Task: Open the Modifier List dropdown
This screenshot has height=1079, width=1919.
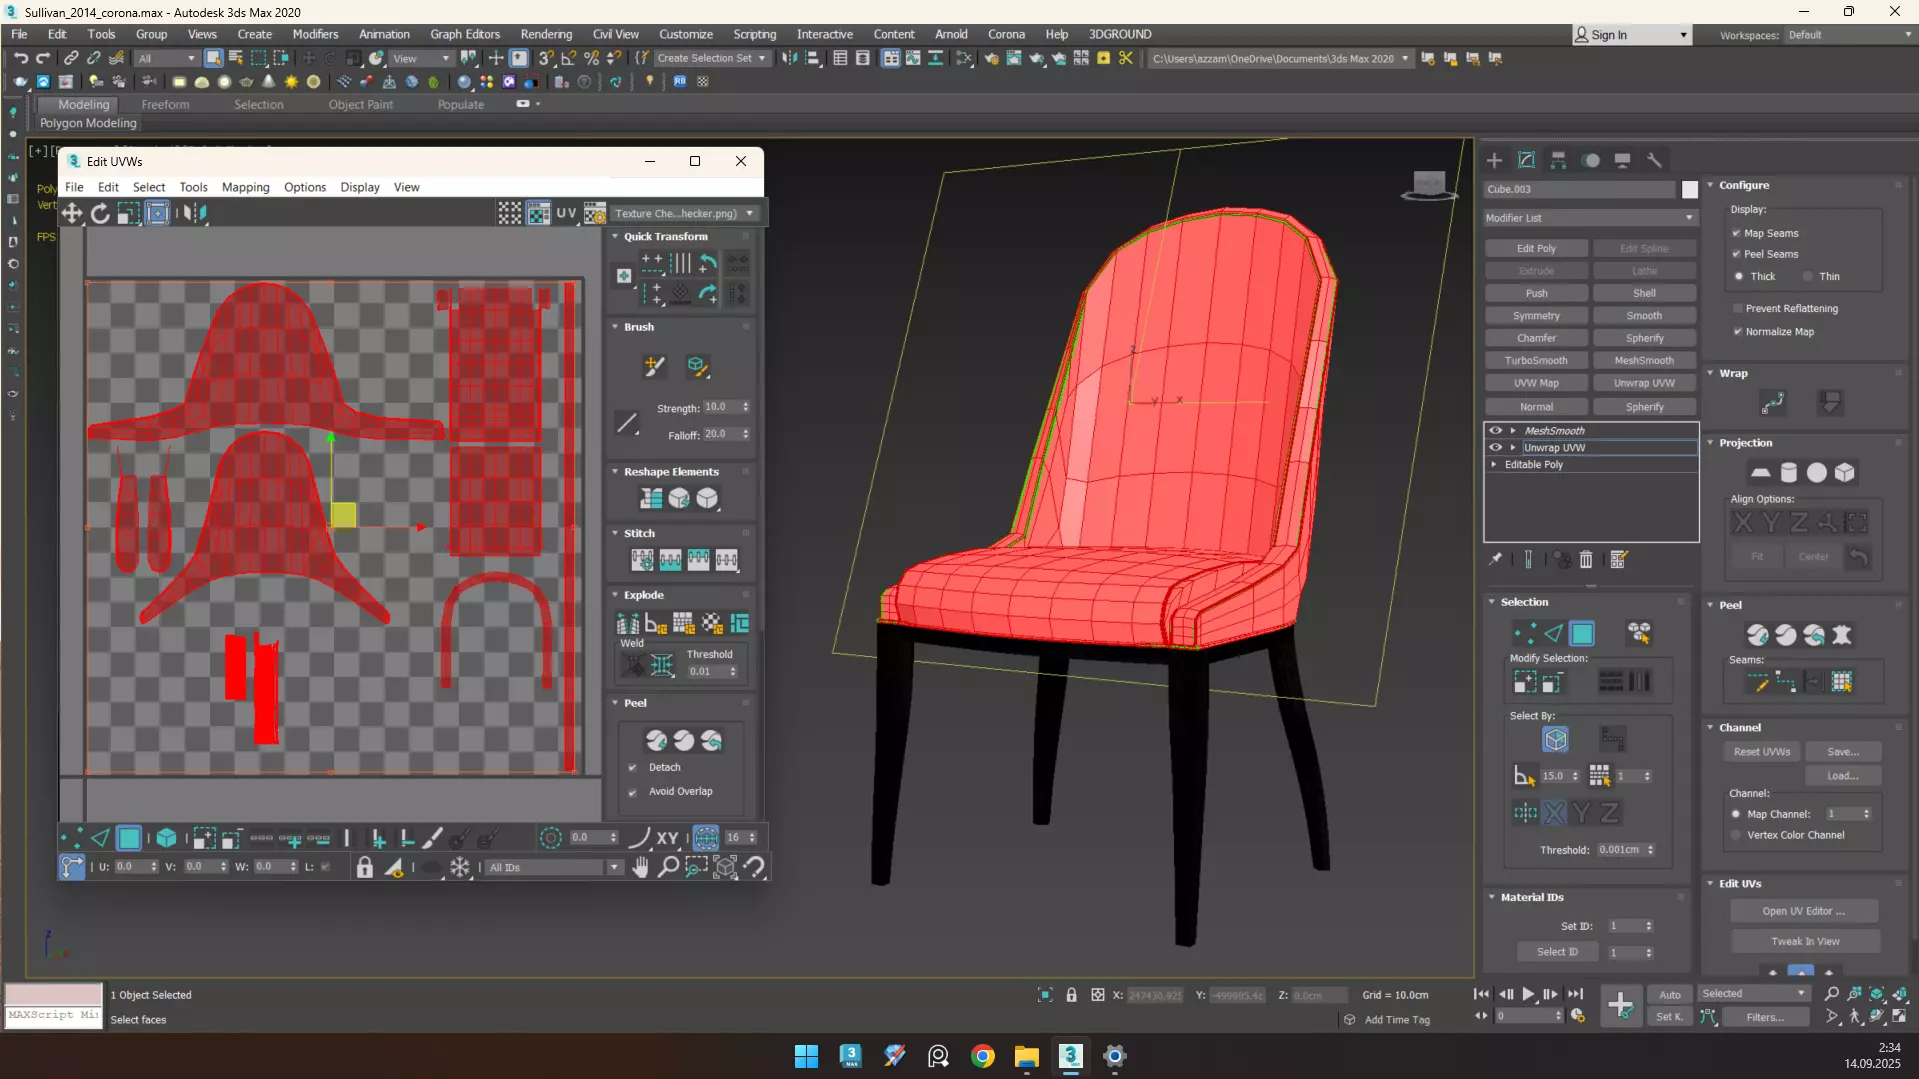Action: [x=1590, y=218]
